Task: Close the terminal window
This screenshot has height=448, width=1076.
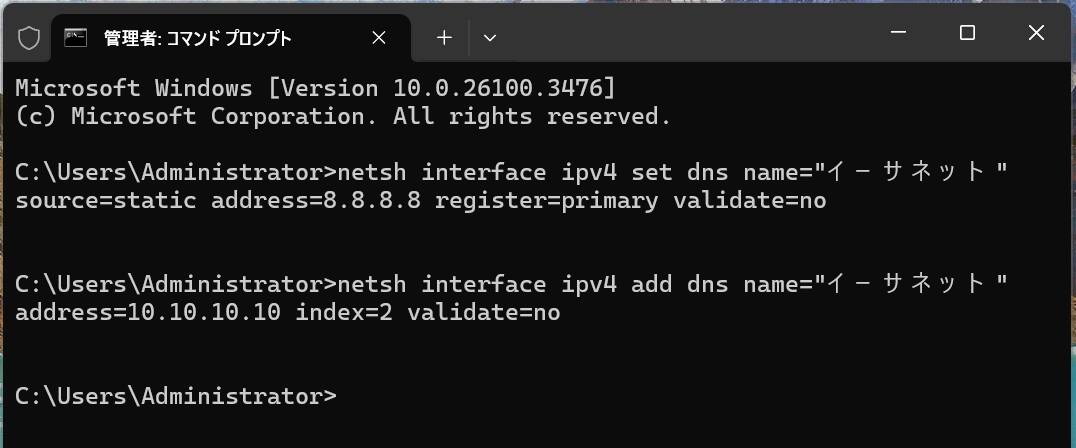Action: pyautogui.click(x=1036, y=33)
